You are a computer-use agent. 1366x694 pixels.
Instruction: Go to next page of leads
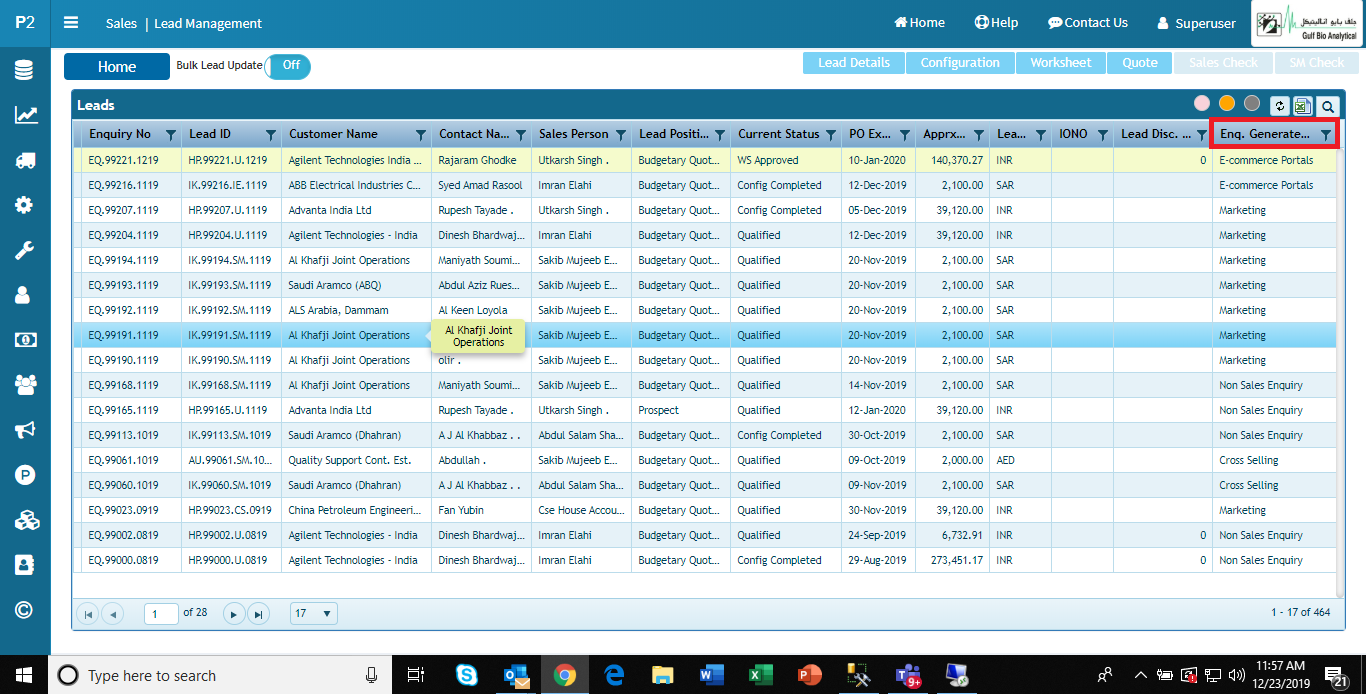click(x=234, y=614)
